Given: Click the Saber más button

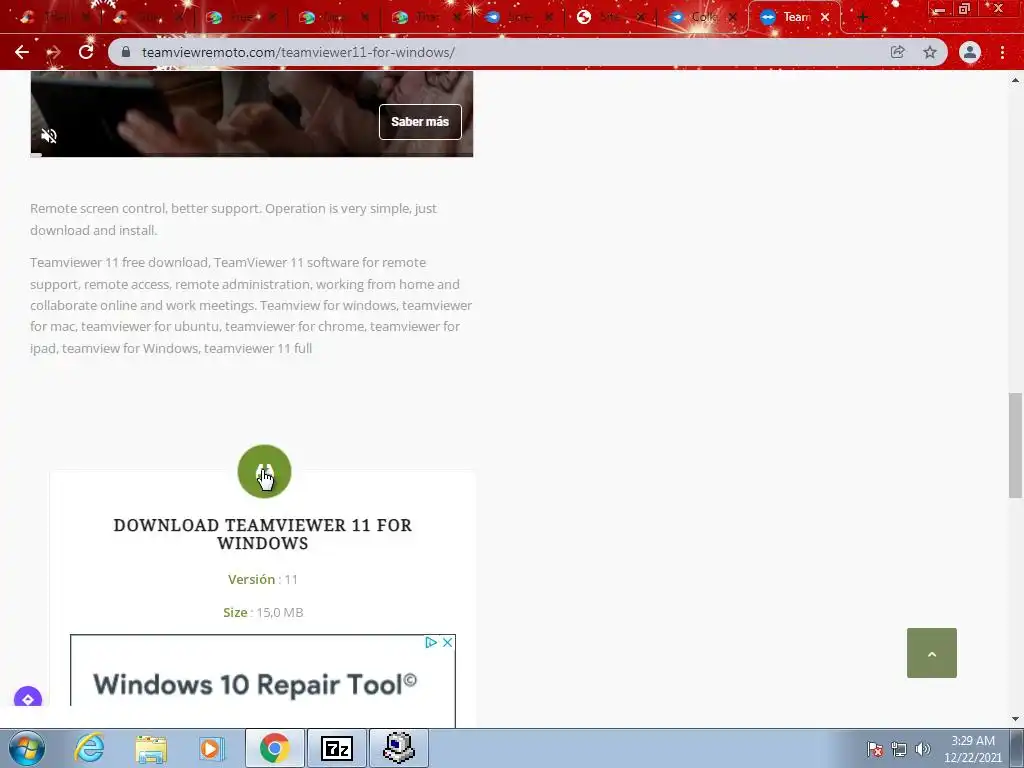Looking at the screenshot, I should pyautogui.click(x=420, y=121).
